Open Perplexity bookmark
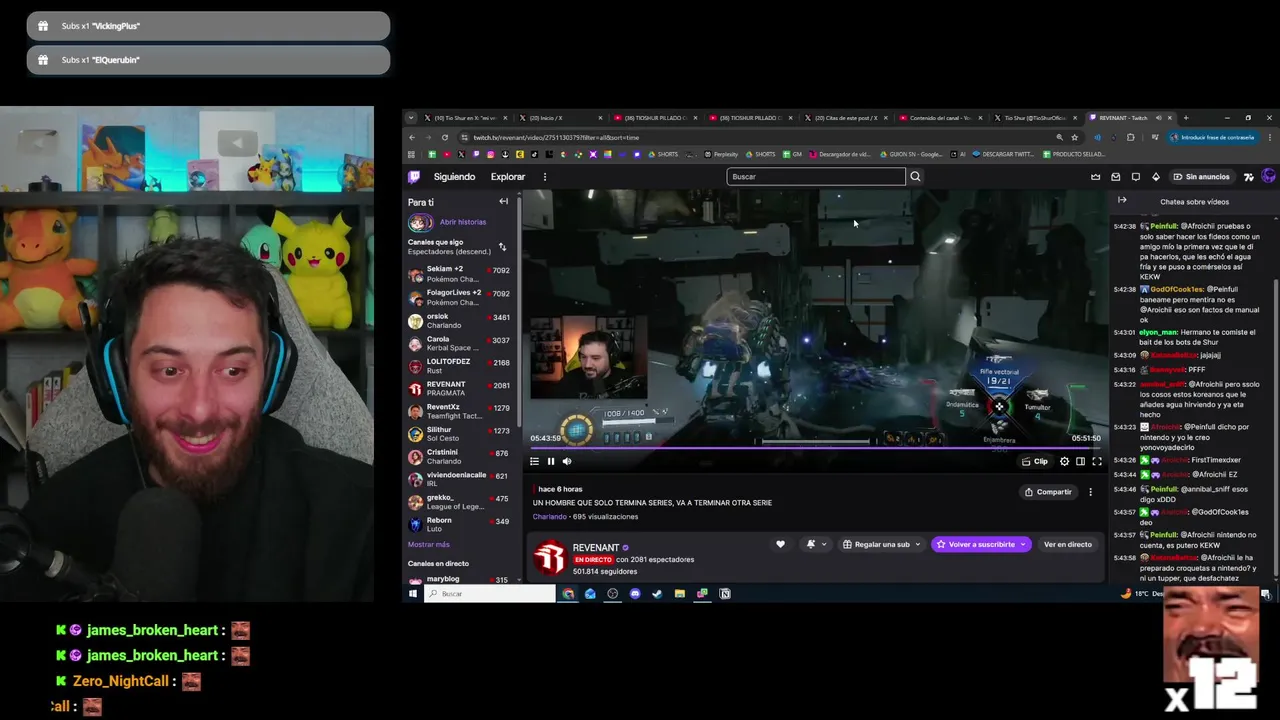 (x=721, y=154)
